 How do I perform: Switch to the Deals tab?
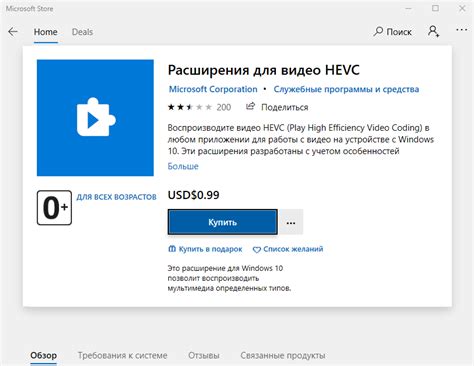tap(82, 32)
